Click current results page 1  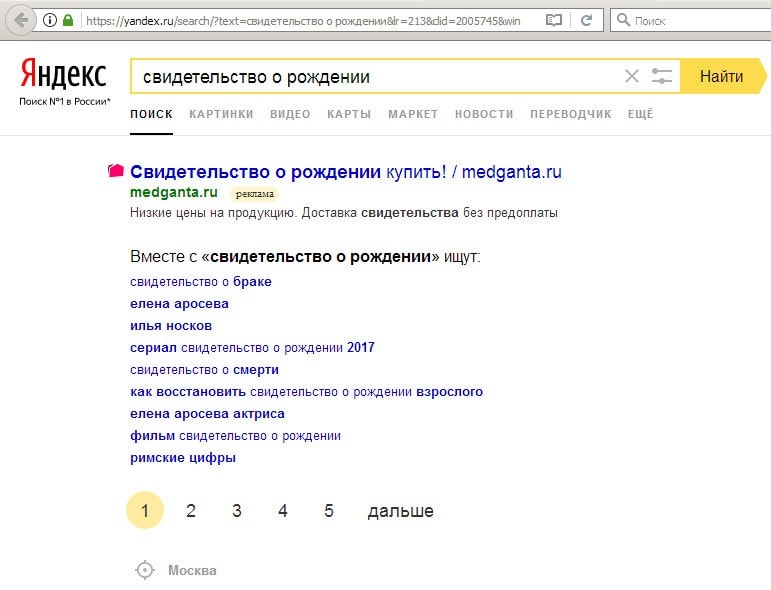click(145, 510)
